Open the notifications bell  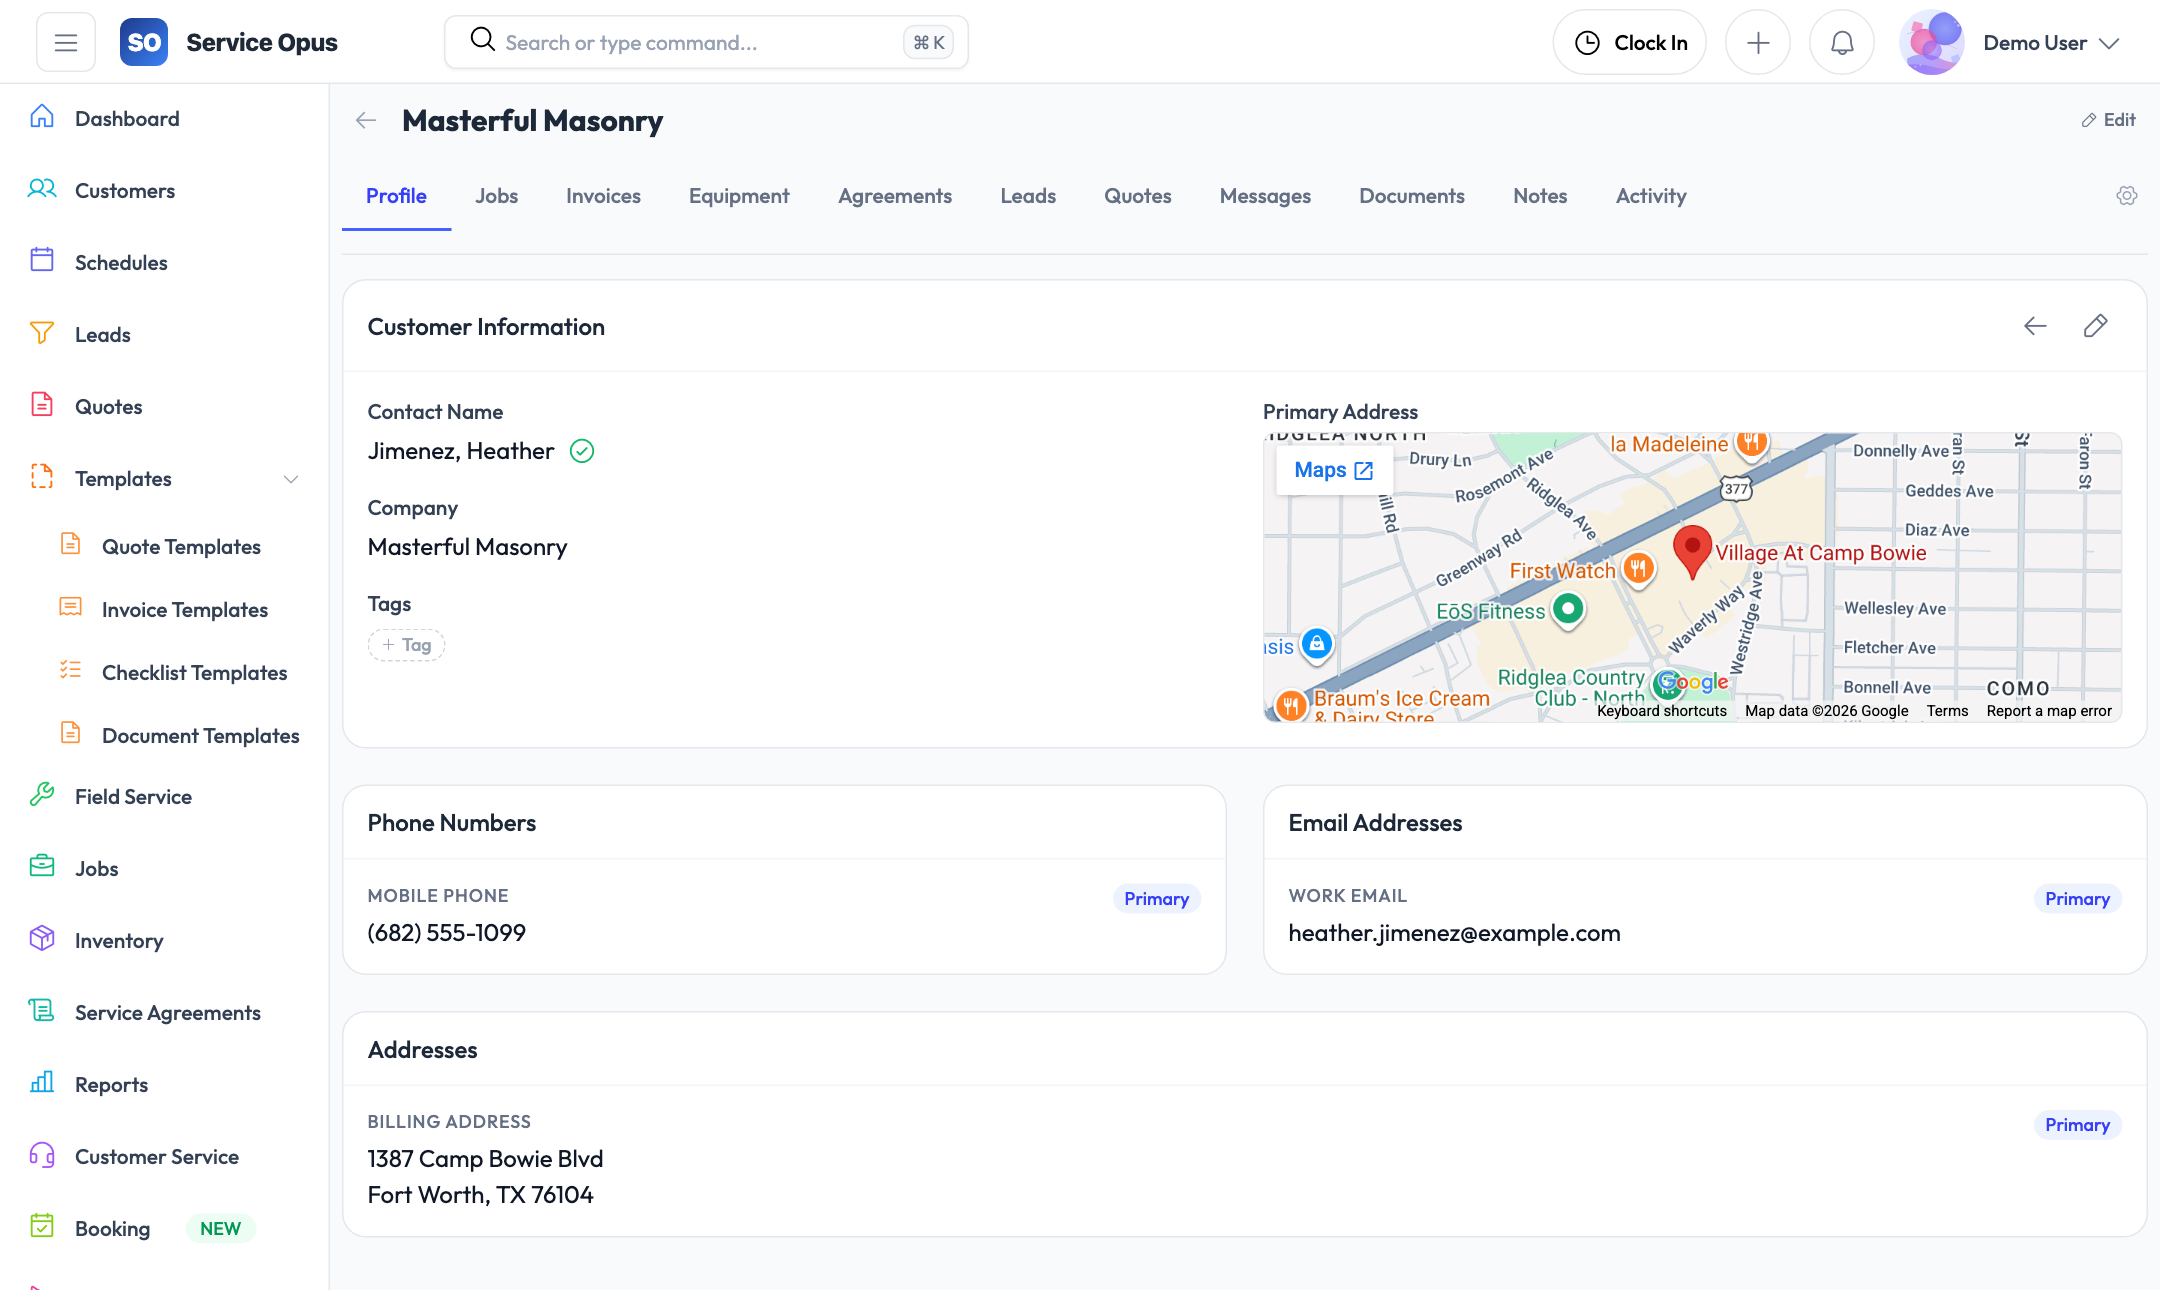pos(1841,41)
